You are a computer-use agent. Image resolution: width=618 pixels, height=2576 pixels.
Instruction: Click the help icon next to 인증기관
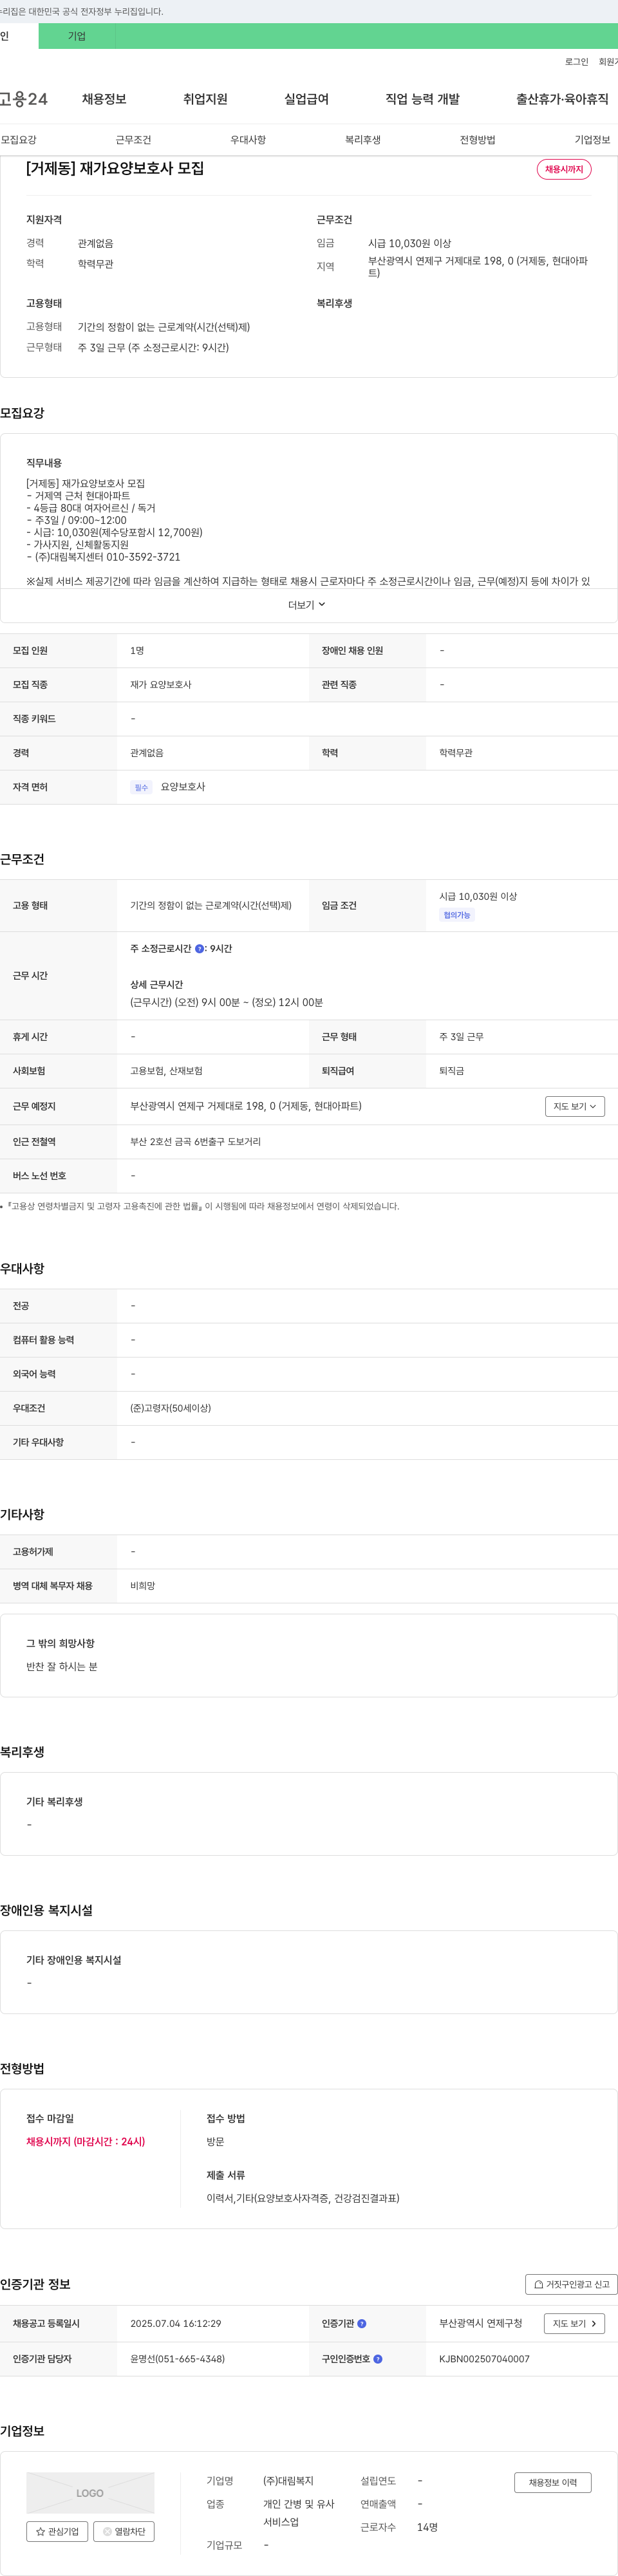(362, 2323)
